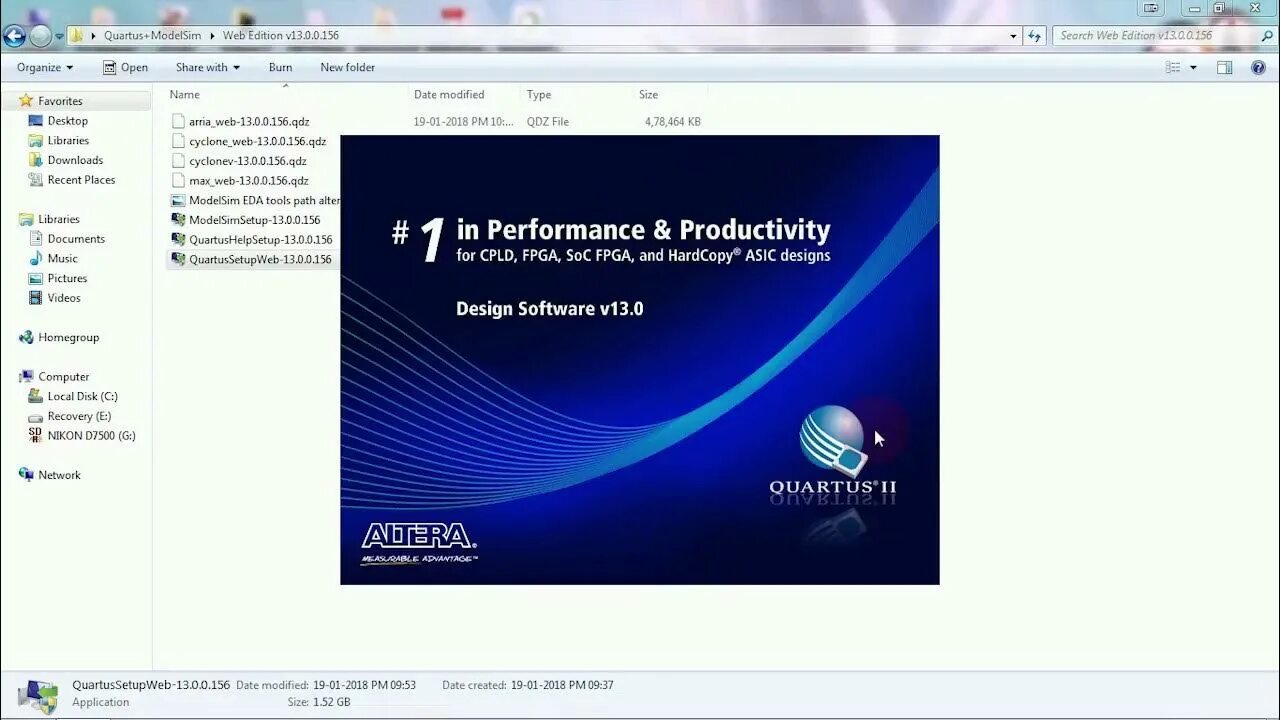Go forward with the Explorer Forward arrow
This screenshot has width=1280, height=720.
40,36
